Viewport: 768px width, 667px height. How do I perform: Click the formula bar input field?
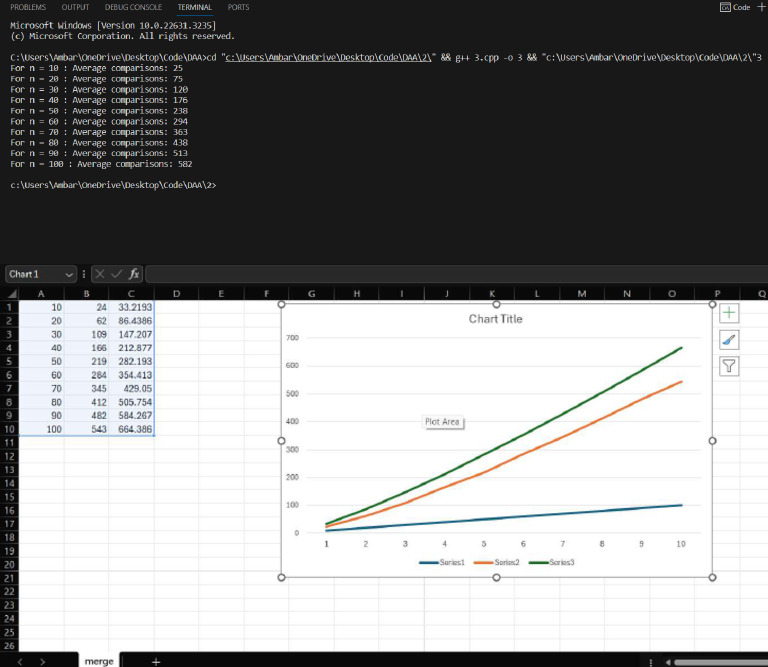(x=450, y=274)
